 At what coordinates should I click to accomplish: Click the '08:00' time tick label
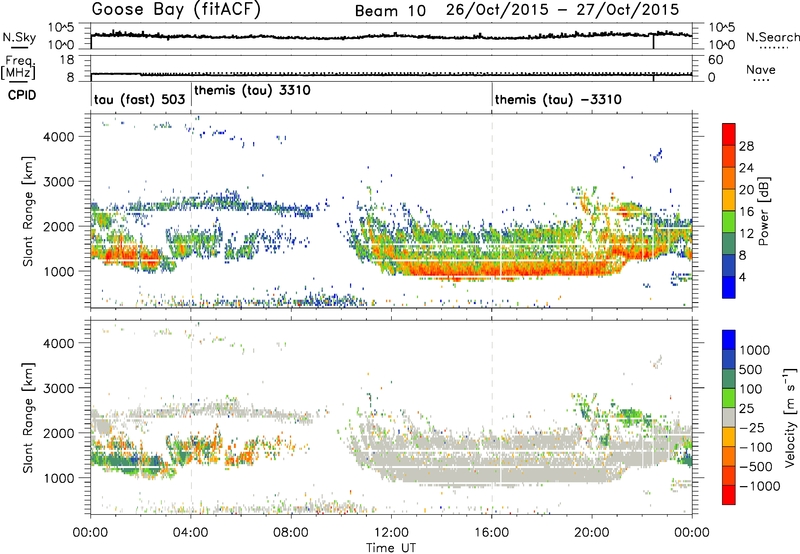pos(291,533)
